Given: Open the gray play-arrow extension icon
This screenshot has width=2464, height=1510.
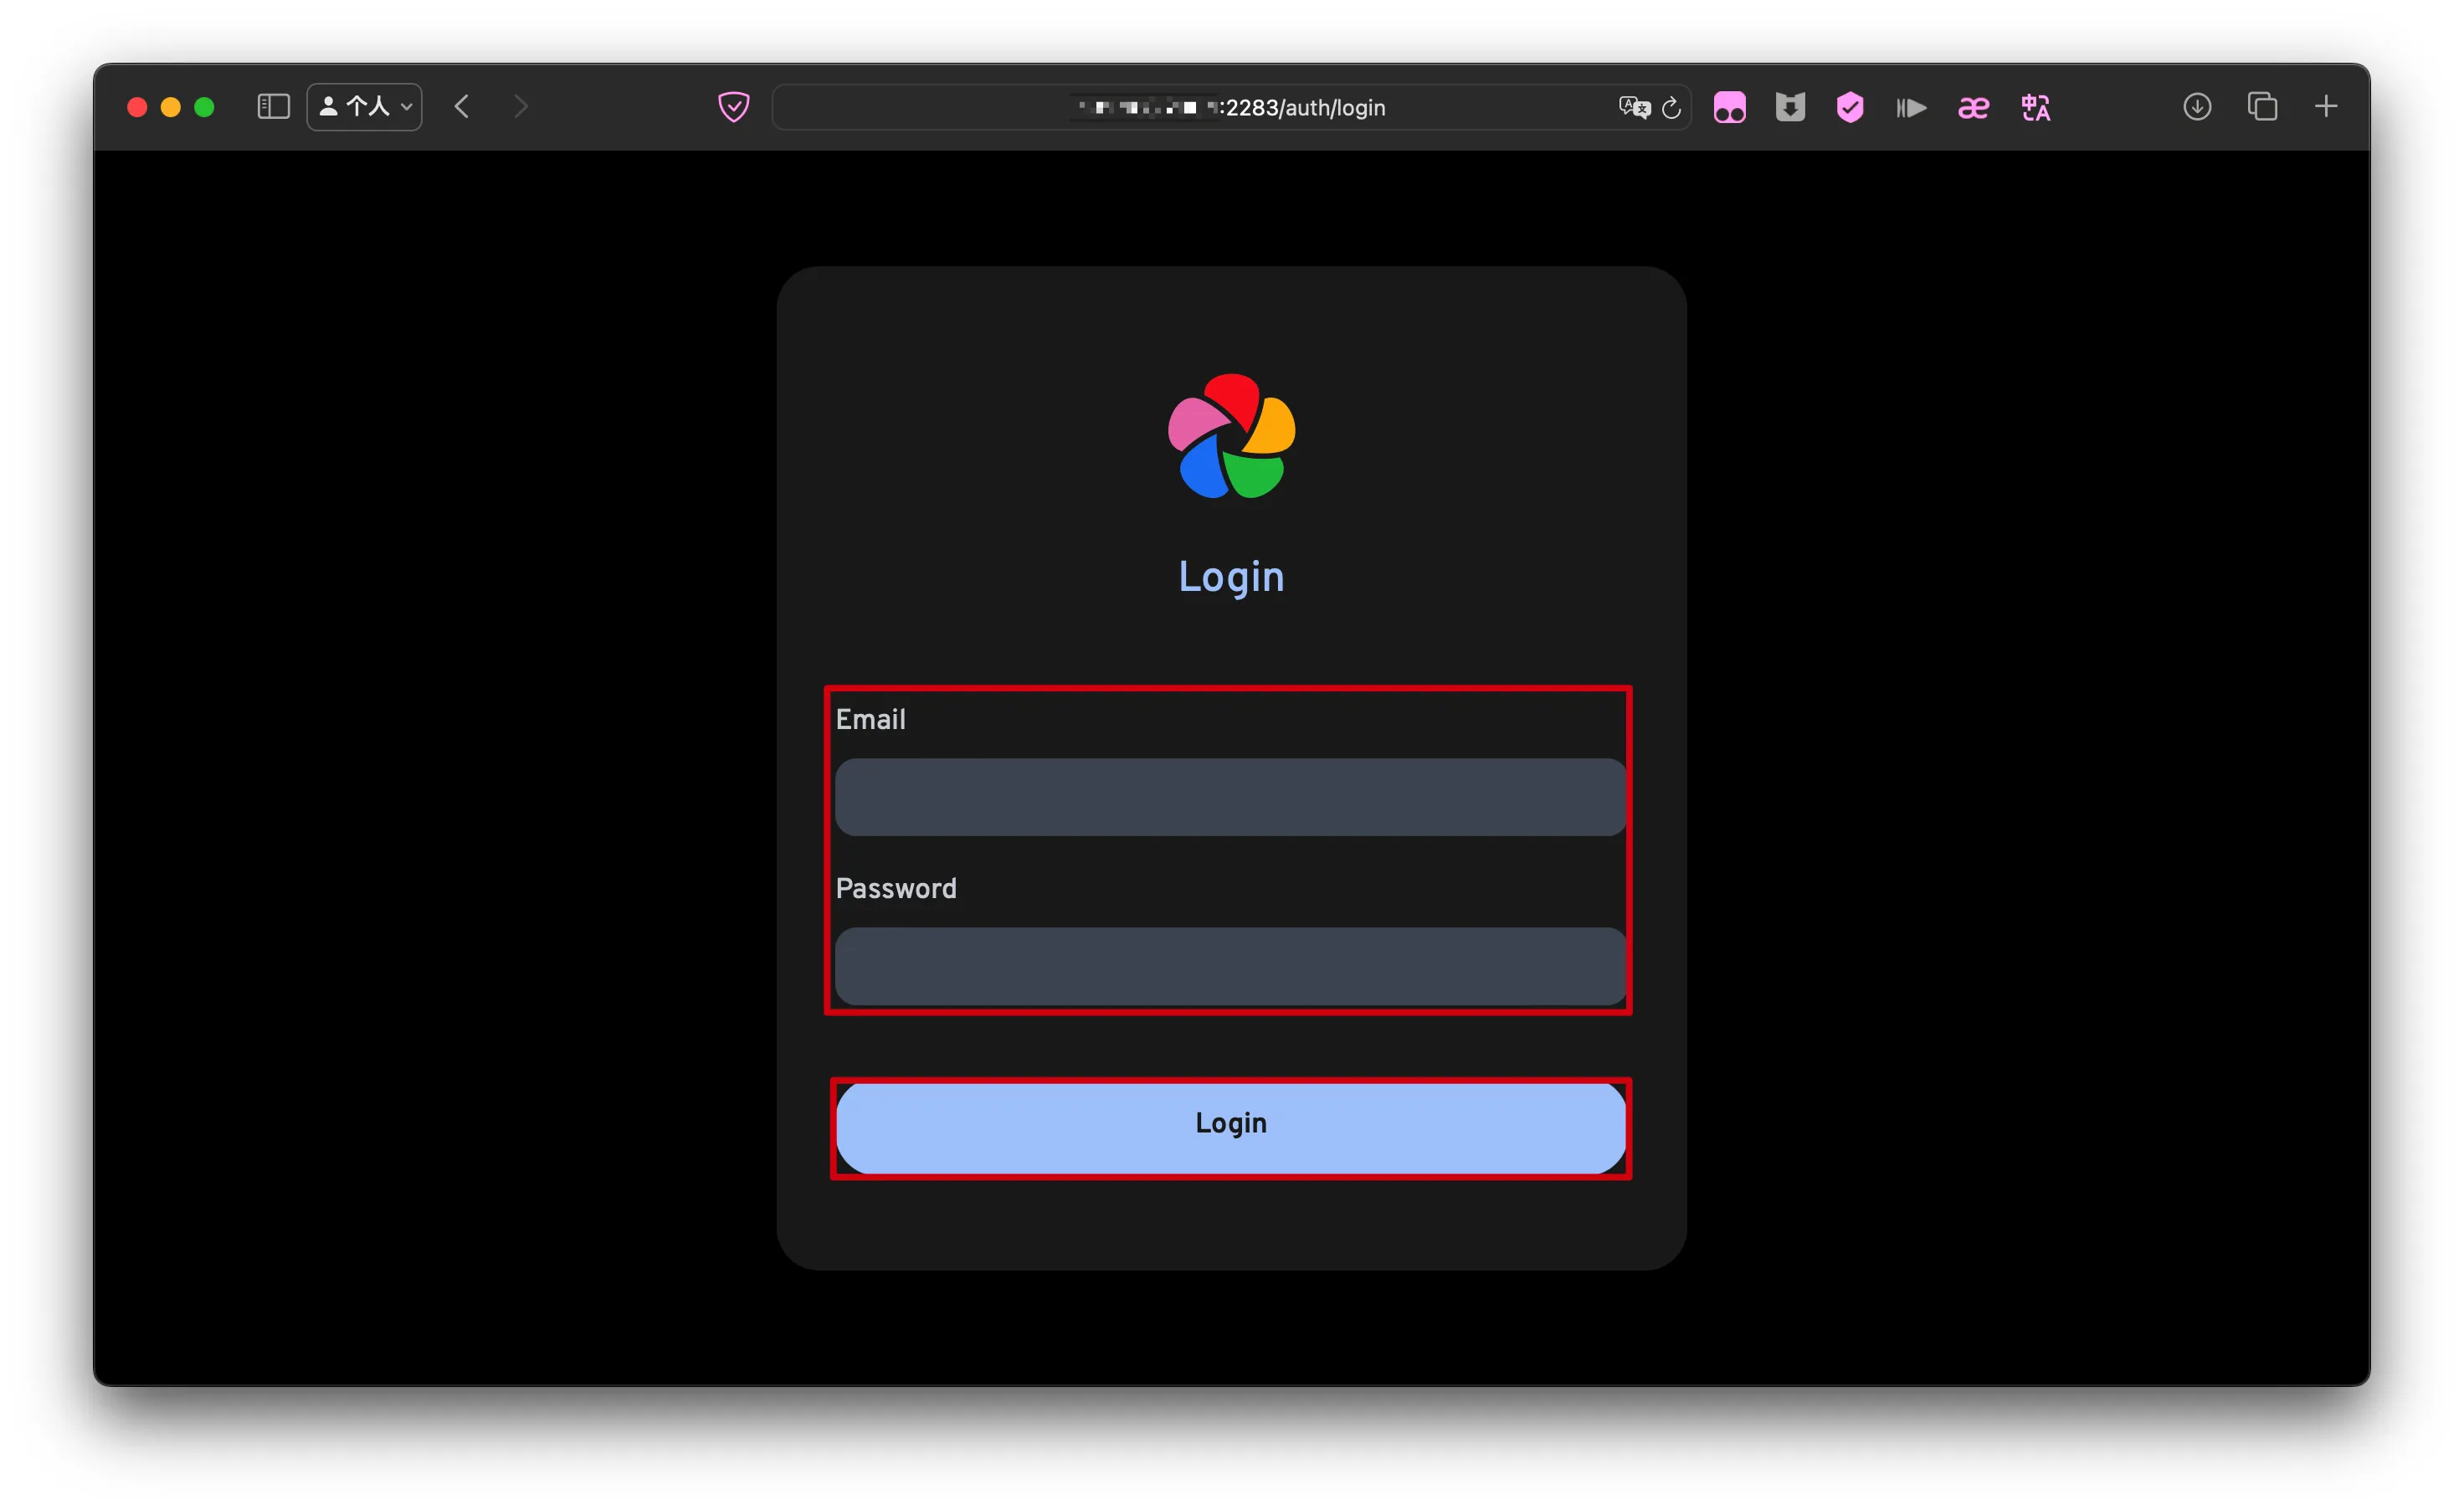Looking at the screenshot, I should pos(1911,107).
